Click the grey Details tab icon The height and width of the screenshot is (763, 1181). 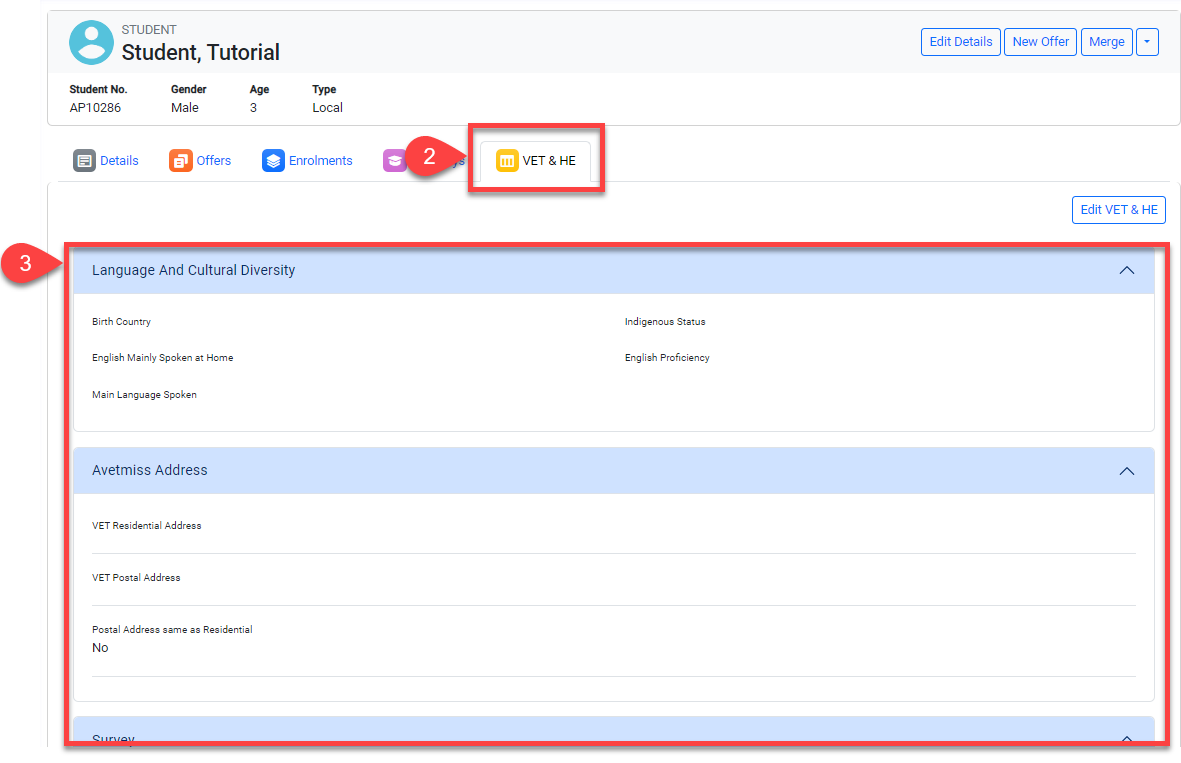pos(85,161)
